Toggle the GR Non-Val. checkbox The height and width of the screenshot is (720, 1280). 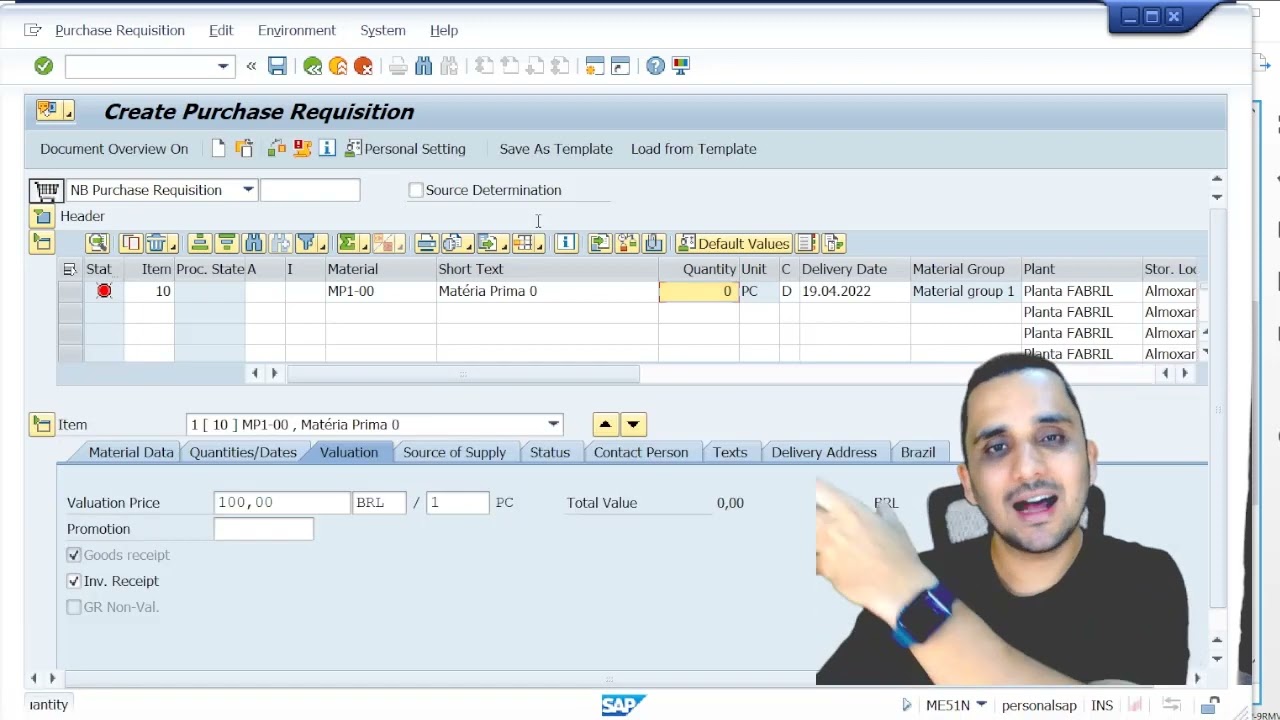point(74,607)
